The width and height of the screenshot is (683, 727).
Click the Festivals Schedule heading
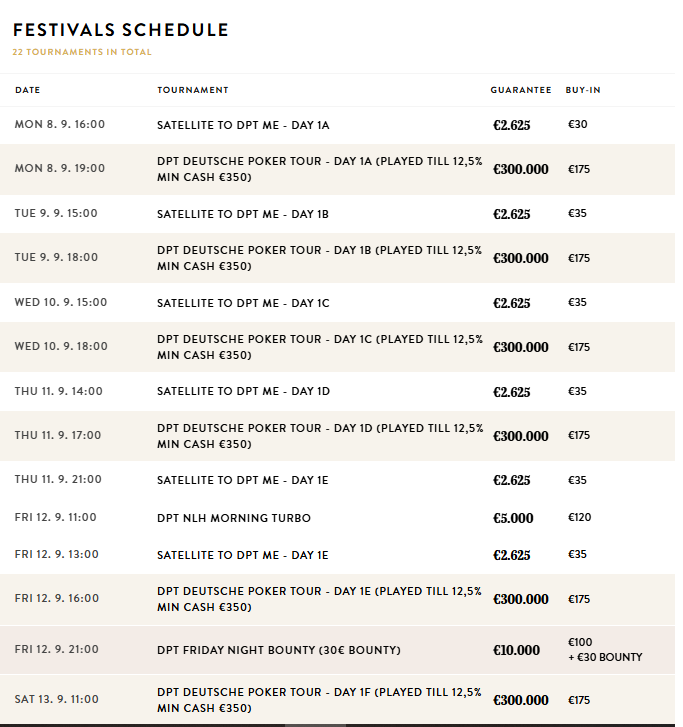click(121, 31)
